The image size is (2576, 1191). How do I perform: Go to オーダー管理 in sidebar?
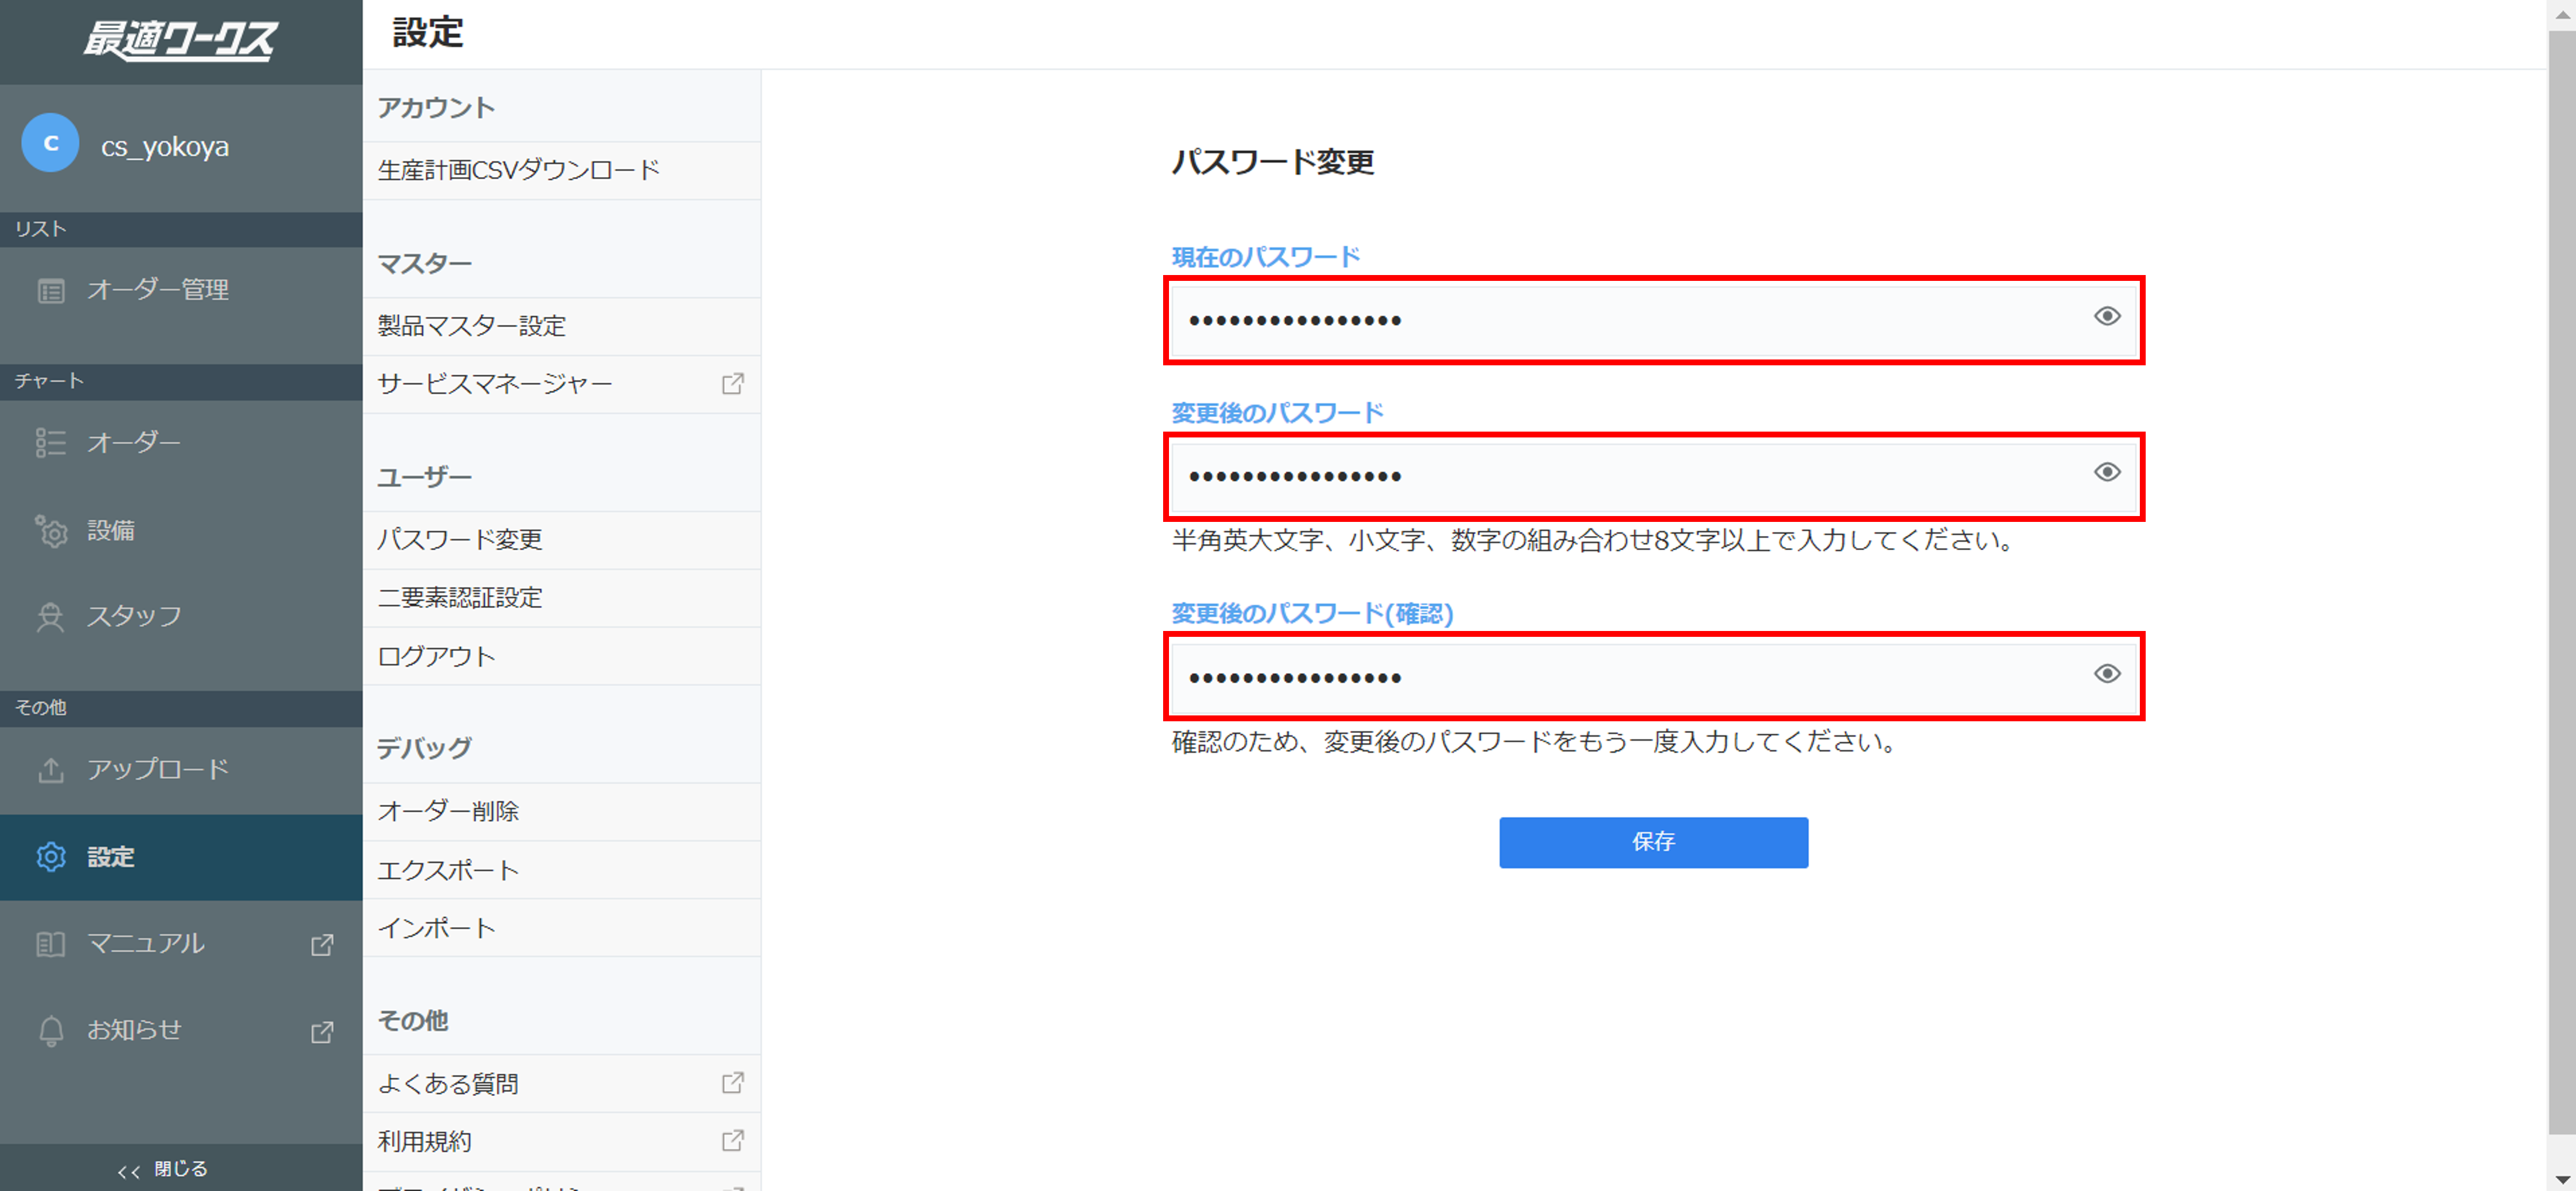(x=181, y=291)
